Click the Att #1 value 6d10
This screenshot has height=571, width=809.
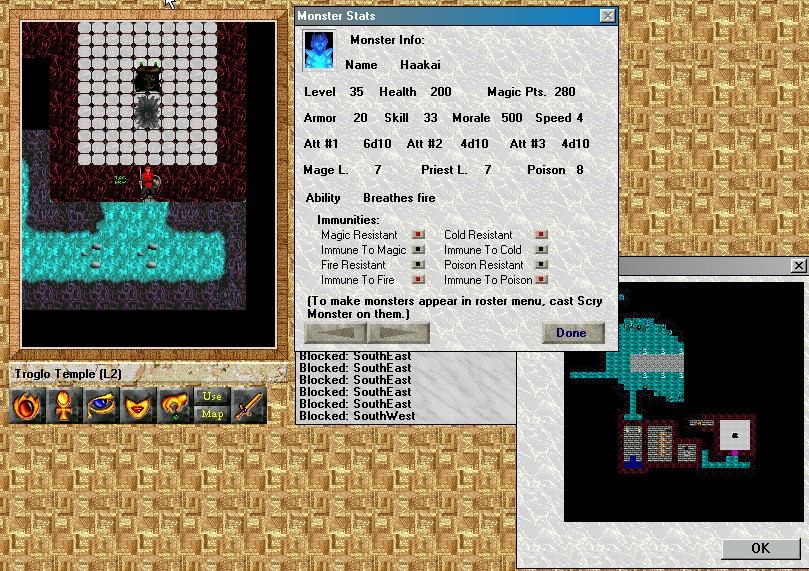pos(377,144)
